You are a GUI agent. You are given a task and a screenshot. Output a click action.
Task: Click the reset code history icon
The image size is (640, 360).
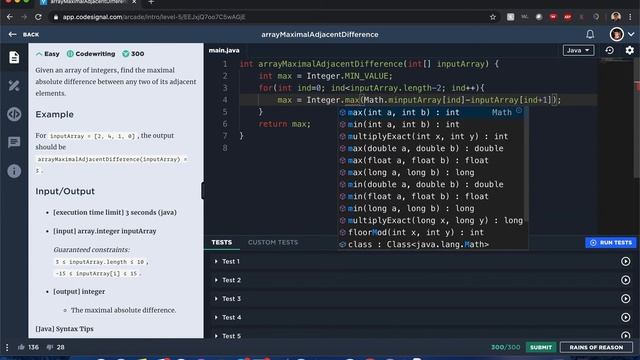point(609,50)
